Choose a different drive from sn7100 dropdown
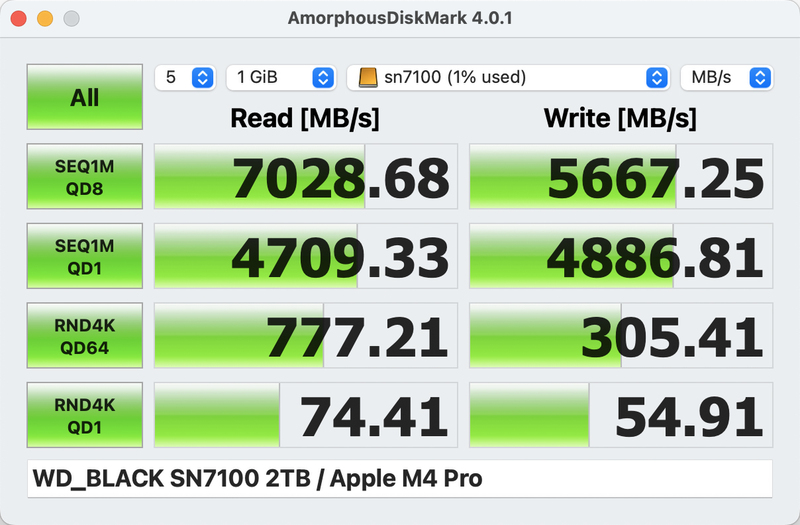The height and width of the screenshot is (525, 800). [508, 78]
